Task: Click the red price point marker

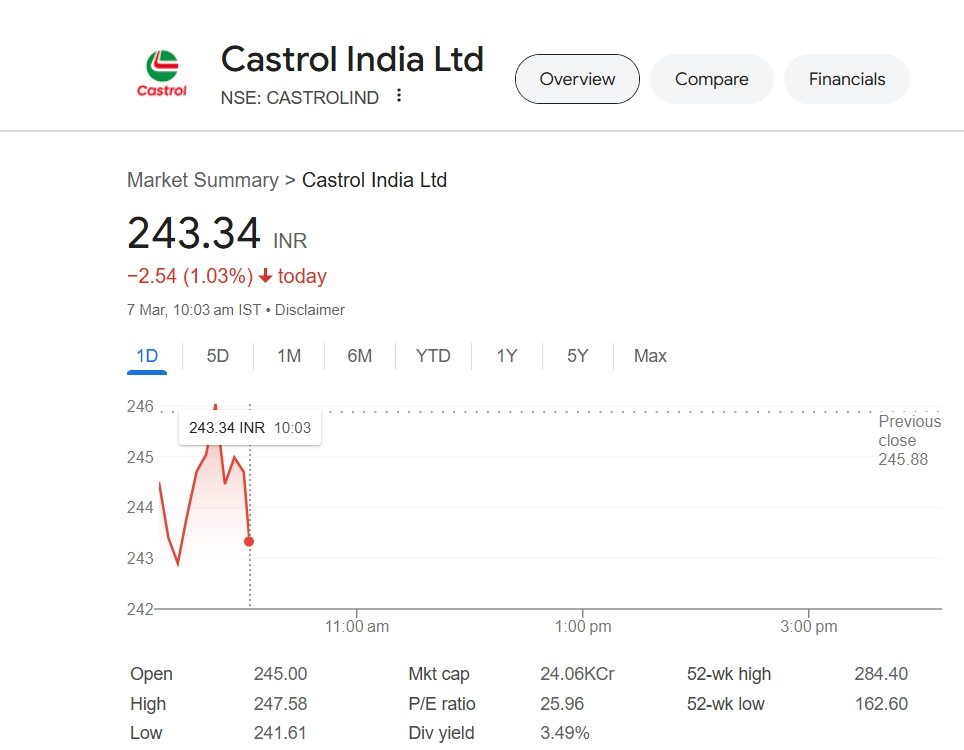Action: [249, 541]
